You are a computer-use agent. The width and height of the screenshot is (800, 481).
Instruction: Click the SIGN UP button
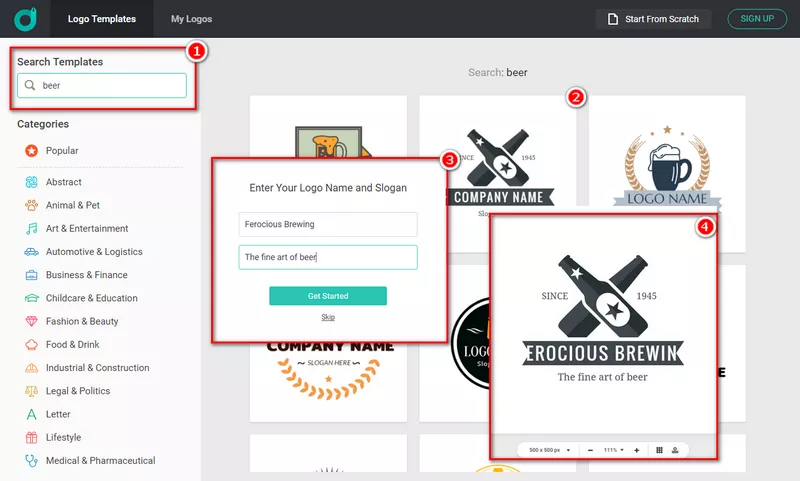point(757,19)
